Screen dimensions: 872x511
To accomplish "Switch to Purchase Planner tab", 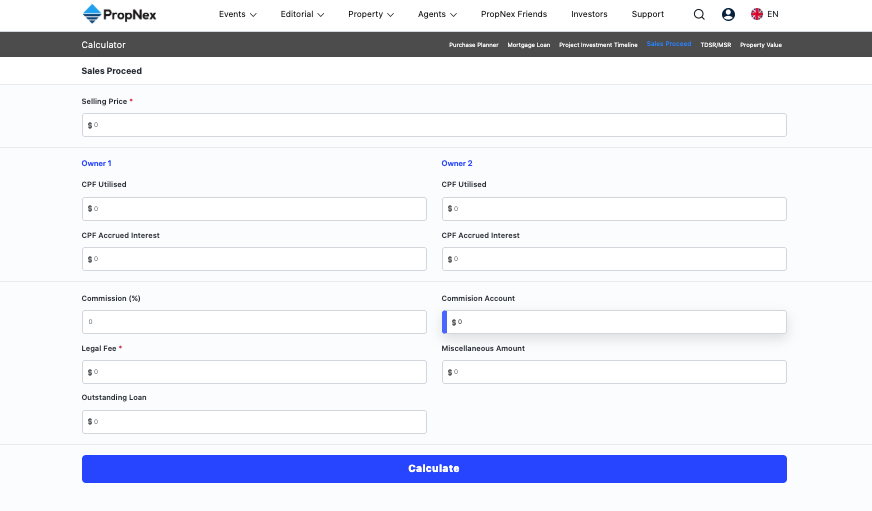I will tap(474, 45).
